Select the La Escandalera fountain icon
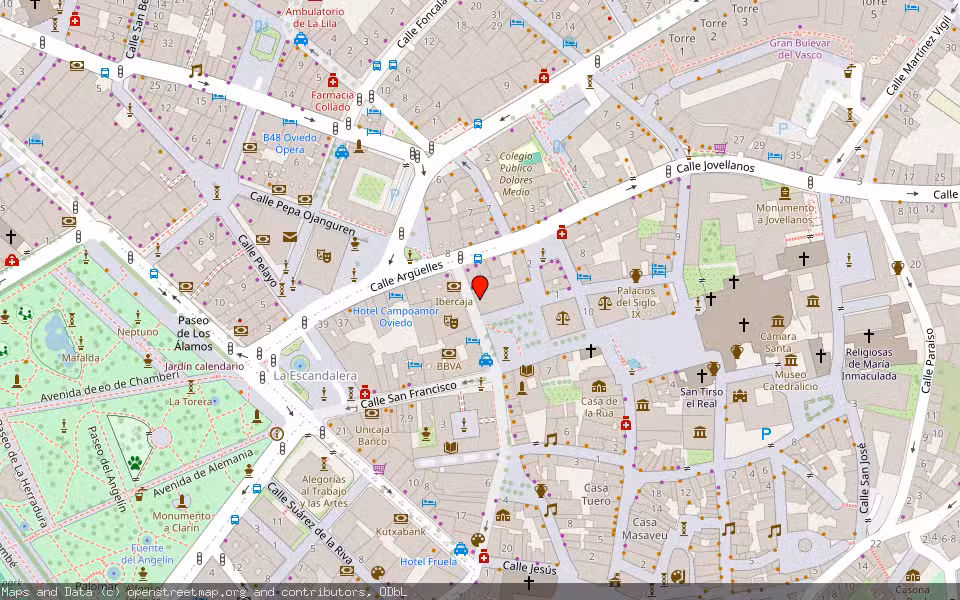The width and height of the screenshot is (960, 600). coord(300,365)
